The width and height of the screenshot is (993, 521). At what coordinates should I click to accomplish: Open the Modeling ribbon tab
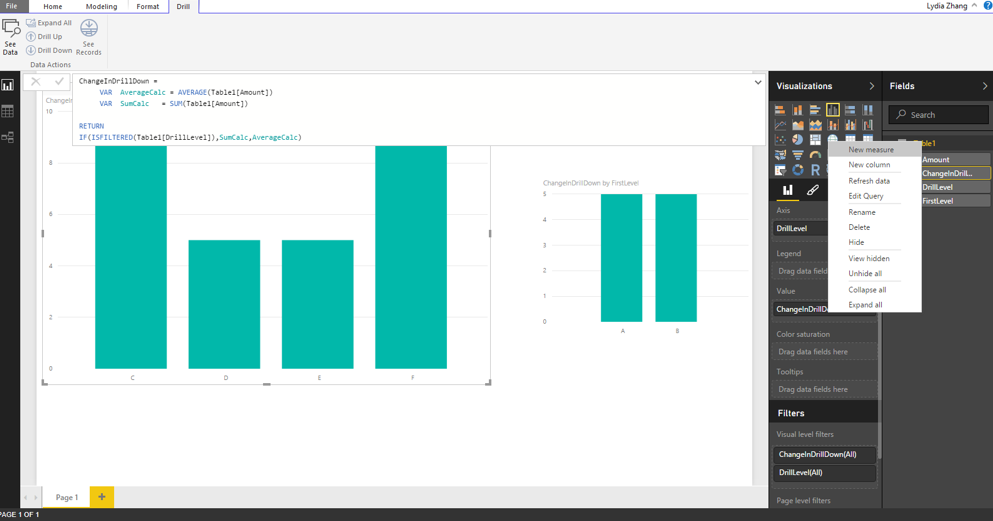[101, 6]
